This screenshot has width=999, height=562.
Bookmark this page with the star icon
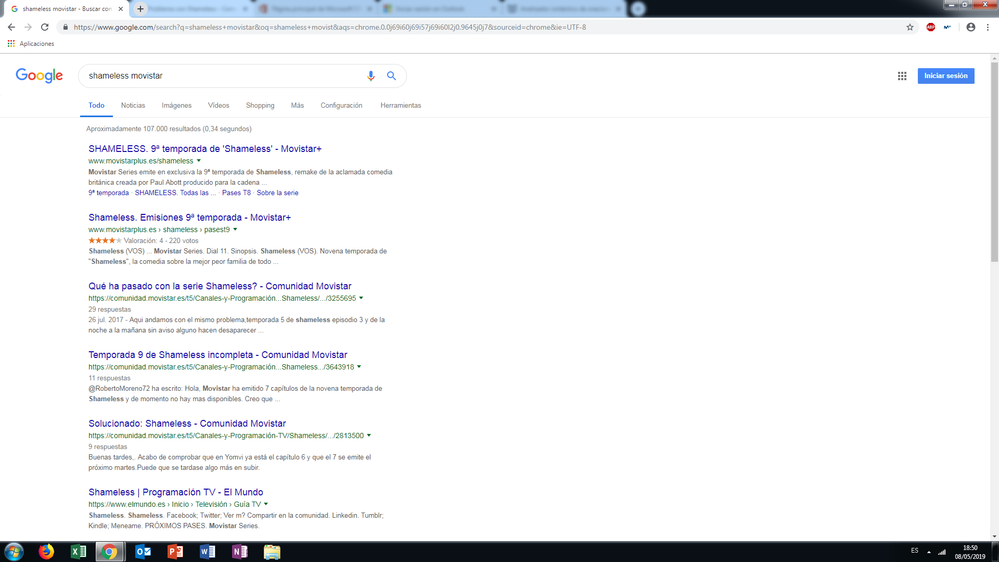[910, 27]
